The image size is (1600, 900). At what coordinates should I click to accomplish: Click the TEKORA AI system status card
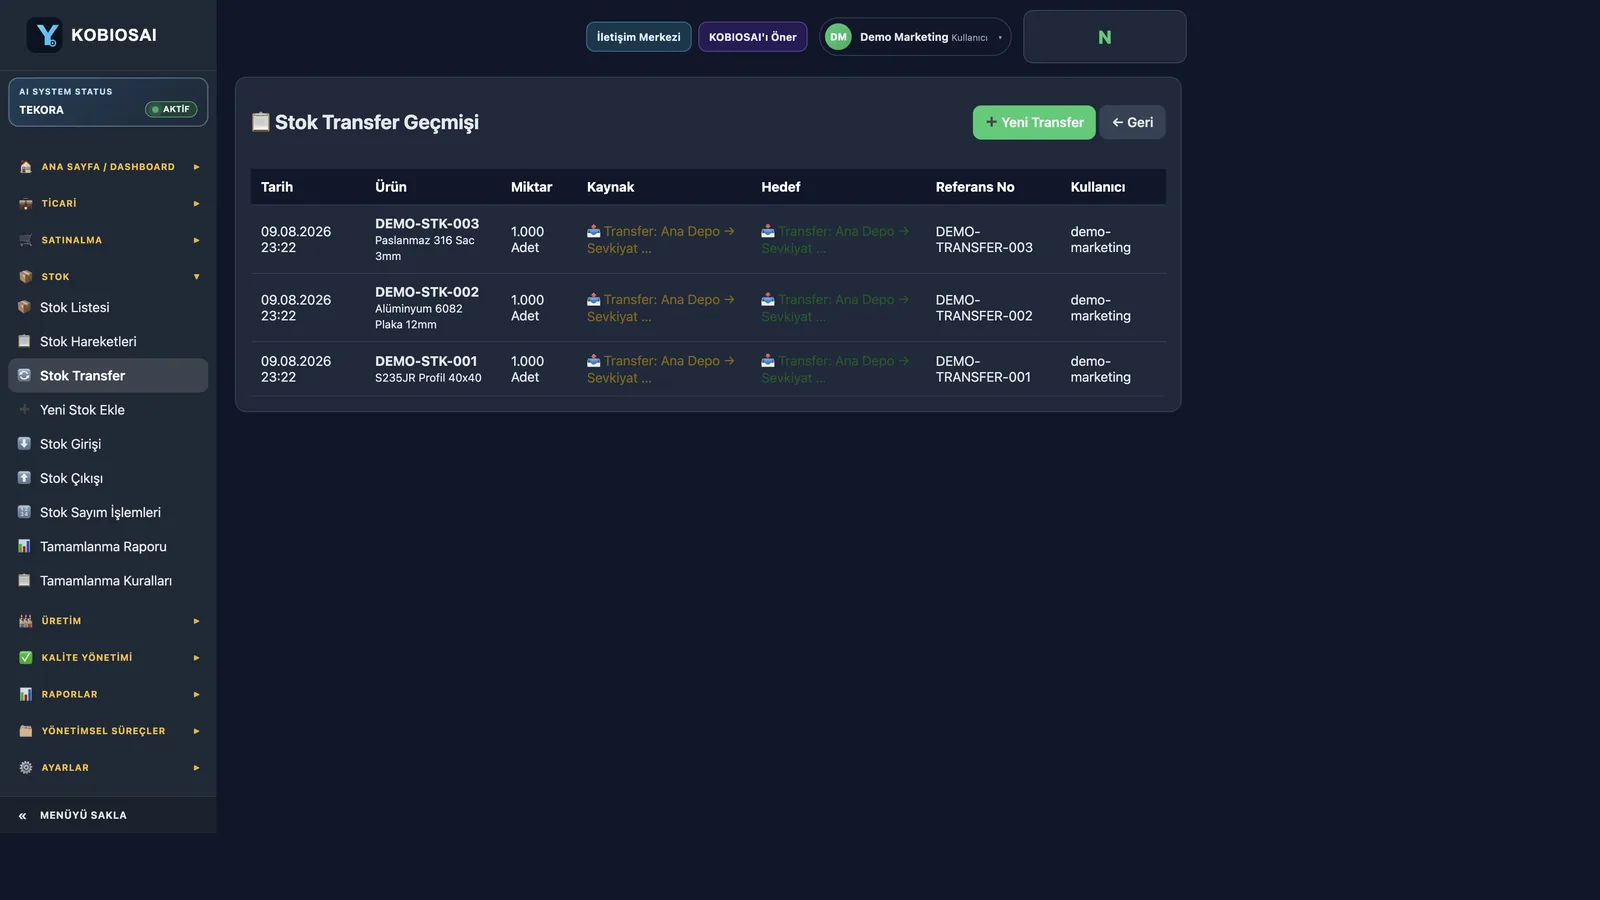click(108, 102)
